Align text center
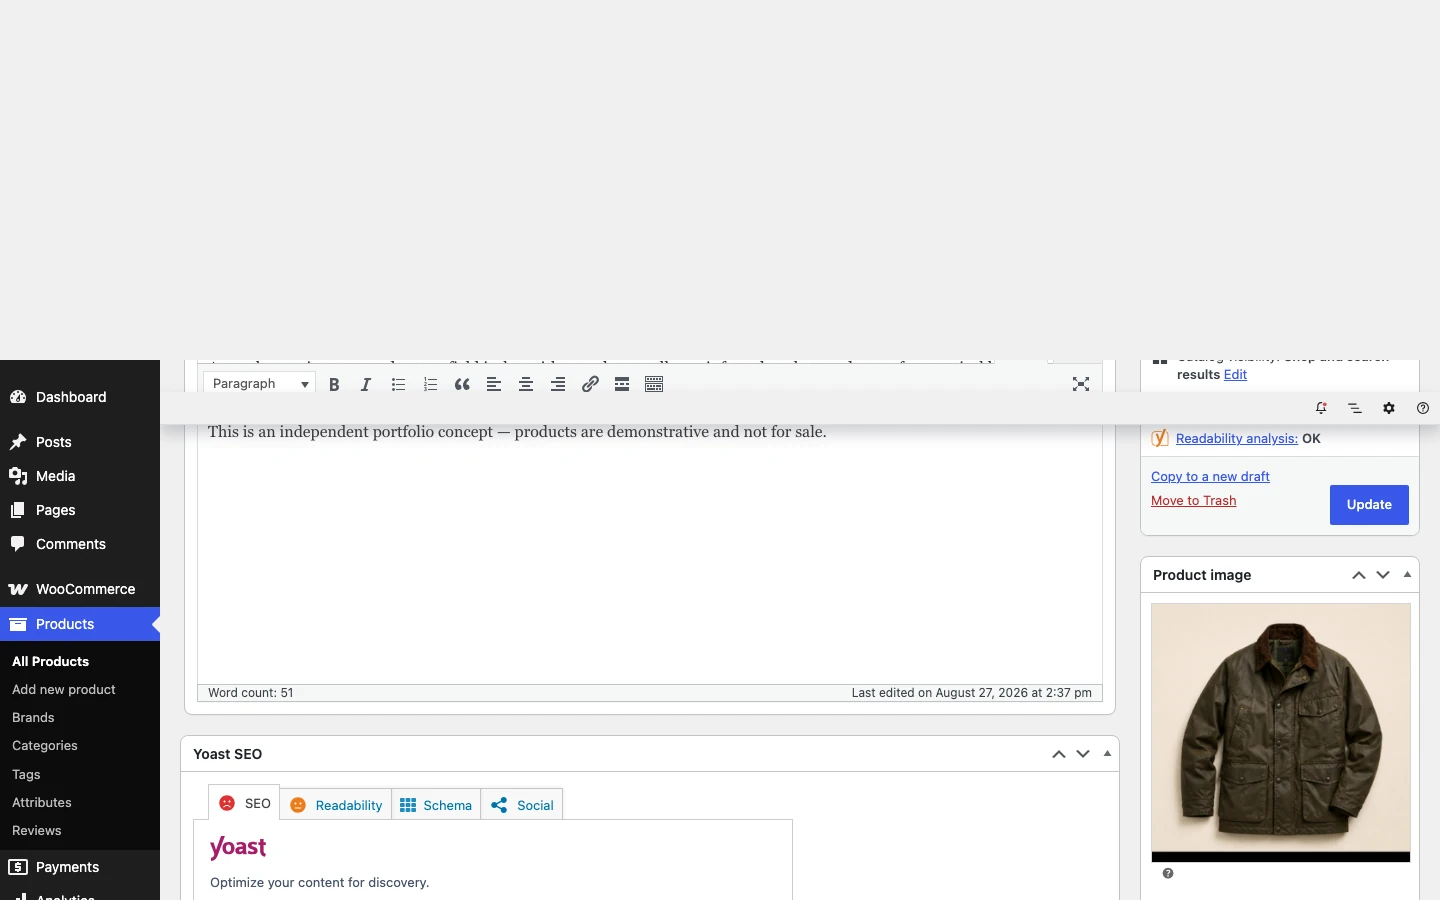Viewport: 1440px width, 900px height. point(526,384)
